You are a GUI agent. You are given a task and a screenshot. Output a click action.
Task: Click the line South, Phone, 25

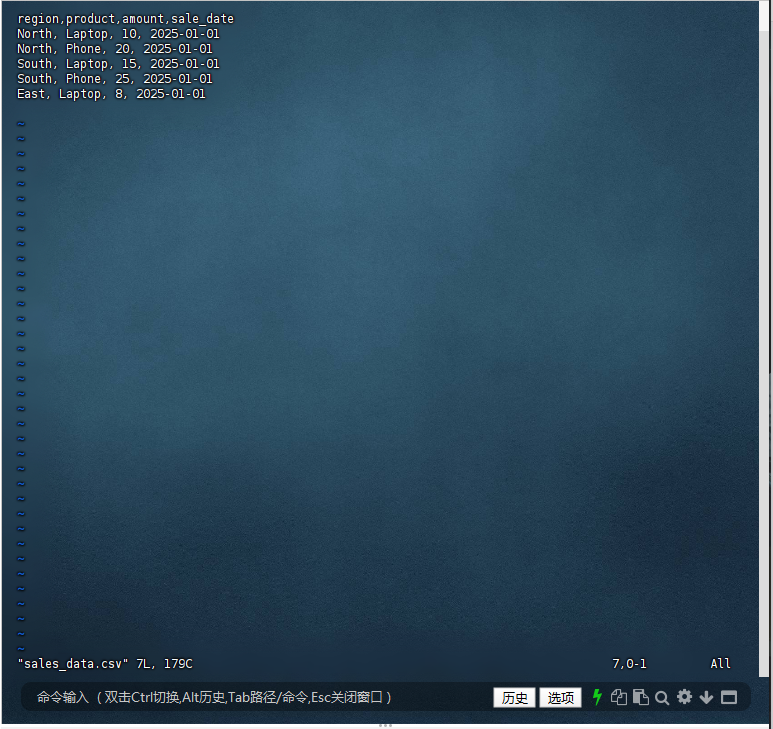click(115, 79)
